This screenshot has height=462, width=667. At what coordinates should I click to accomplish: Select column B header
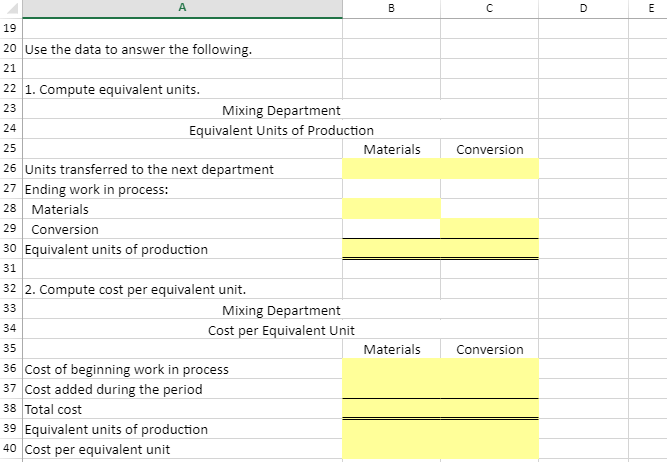point(391,8)
